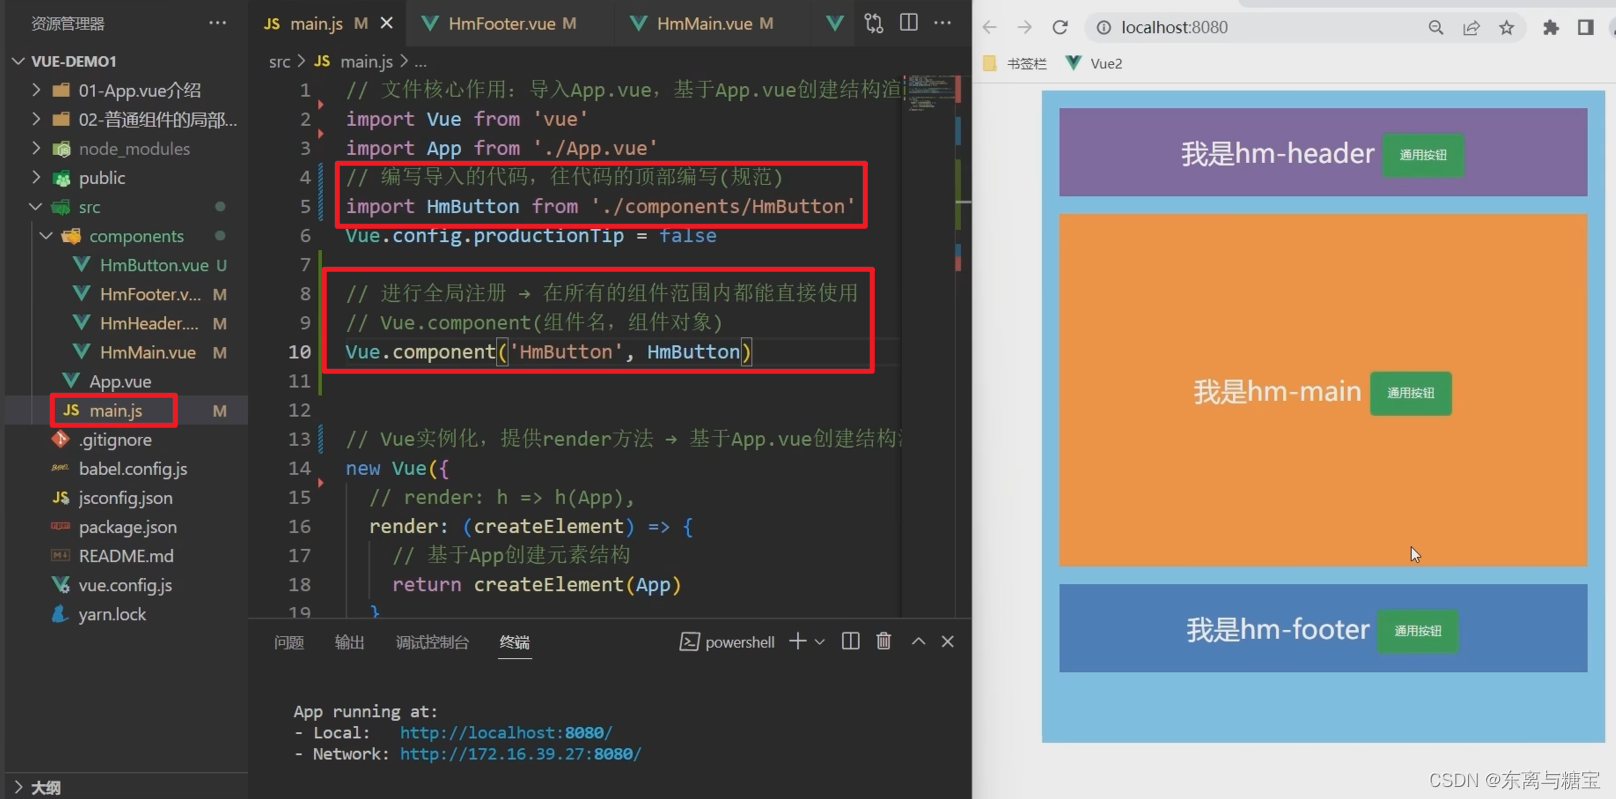Click src in the editor breadcrumb
The width and height of the screenshot is (1616, 799).
[279, 61]
